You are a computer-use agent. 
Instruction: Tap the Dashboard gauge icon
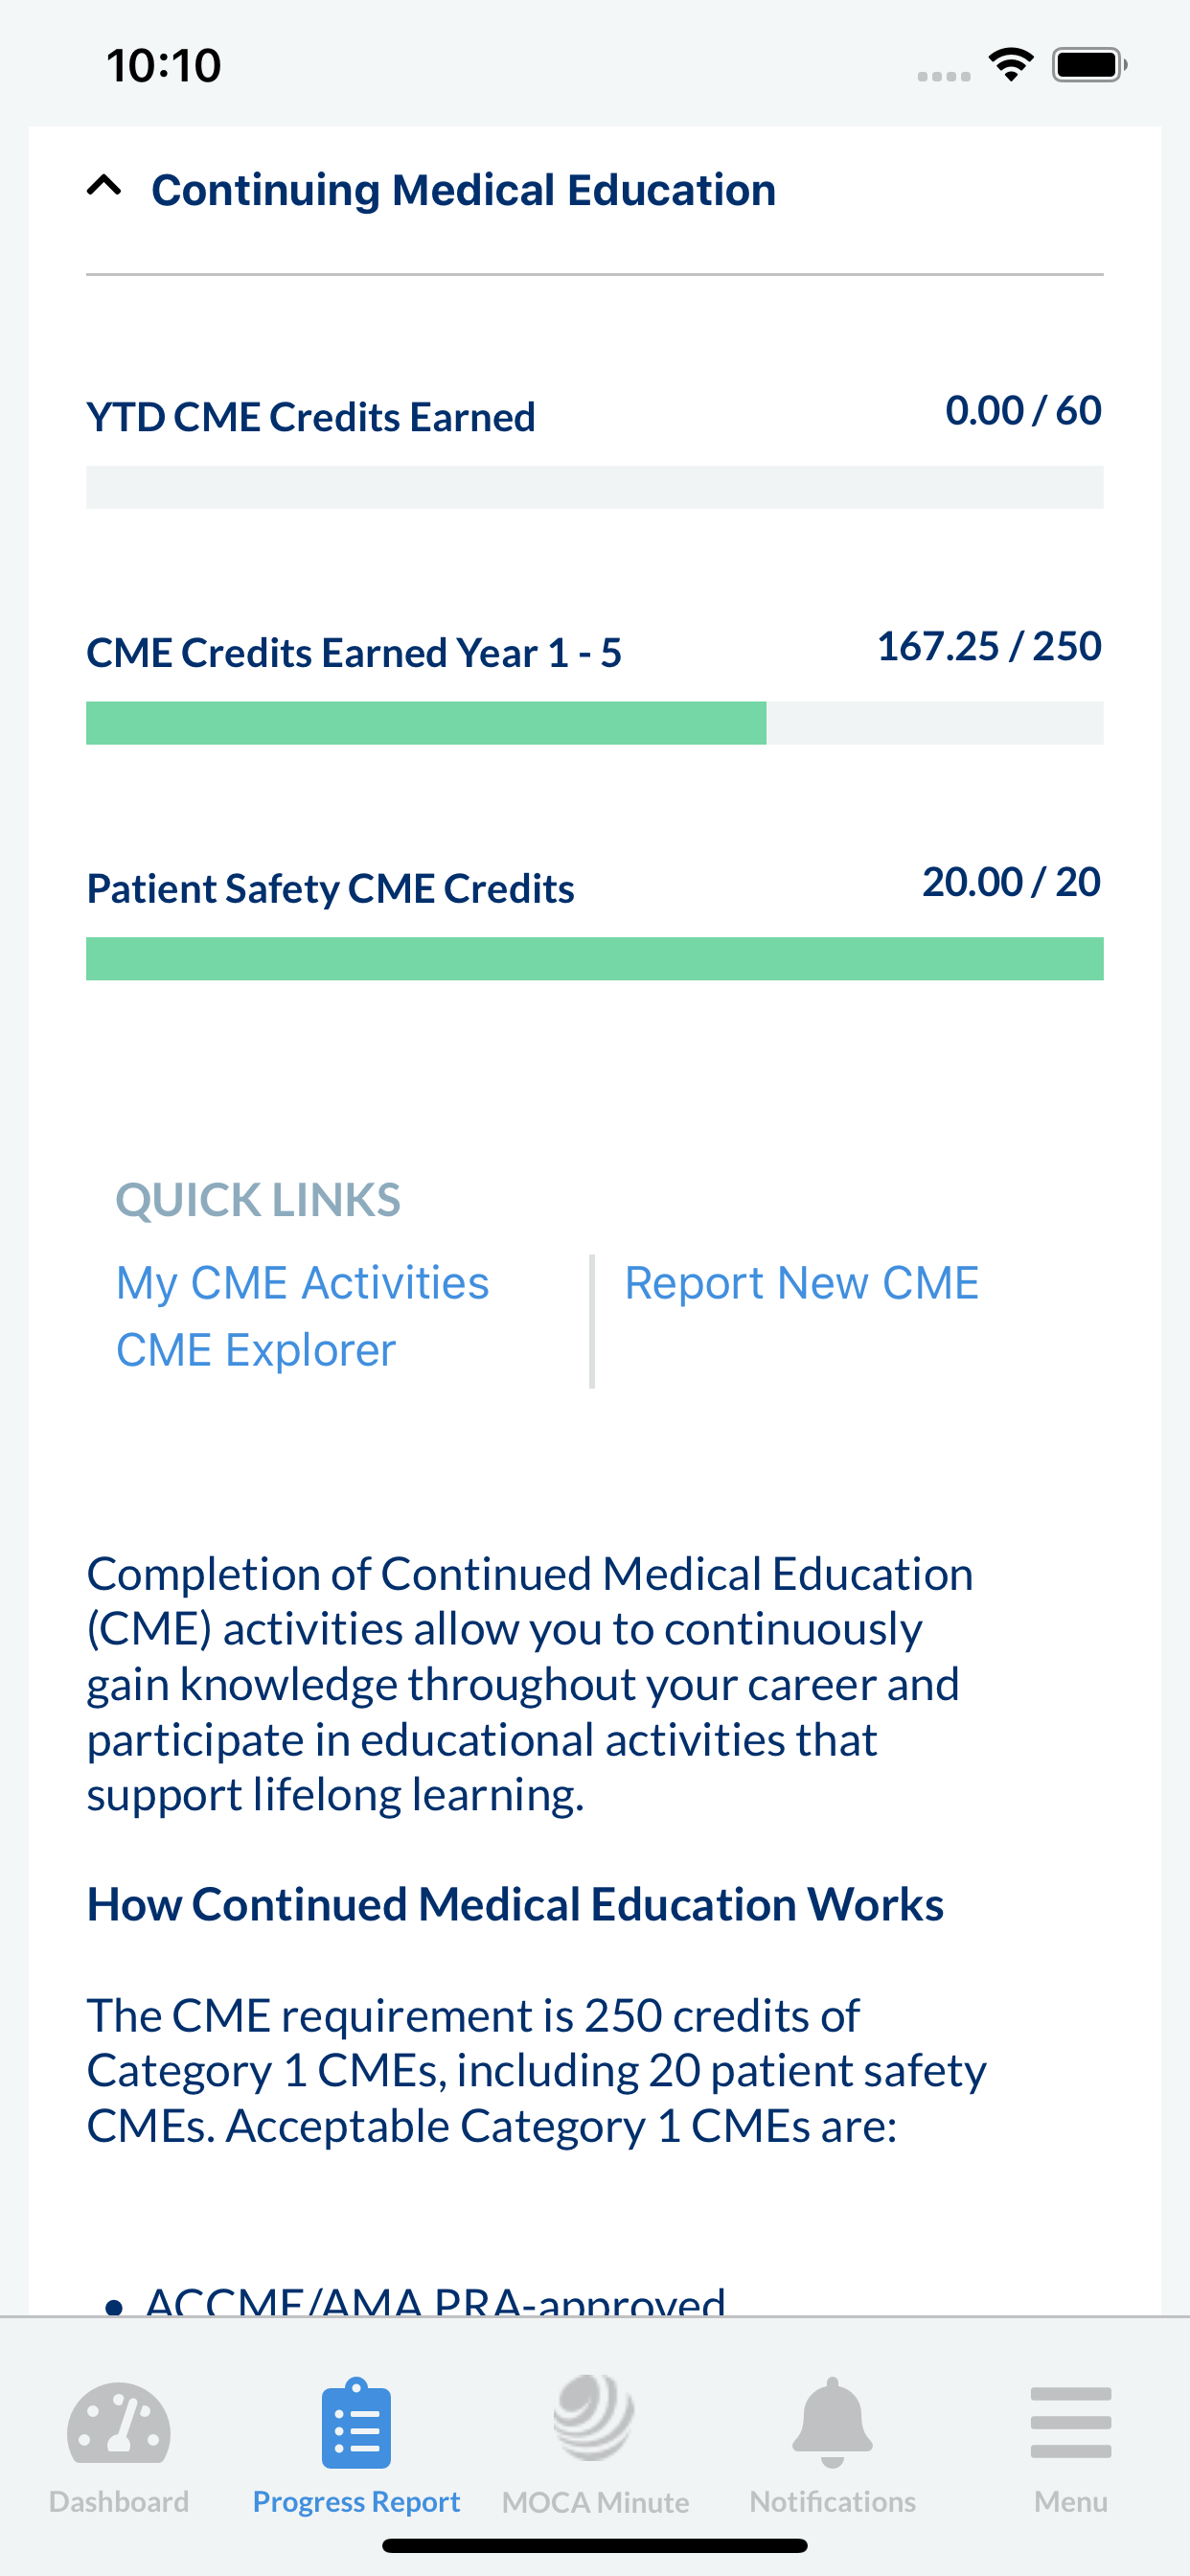pos(119,2422)
